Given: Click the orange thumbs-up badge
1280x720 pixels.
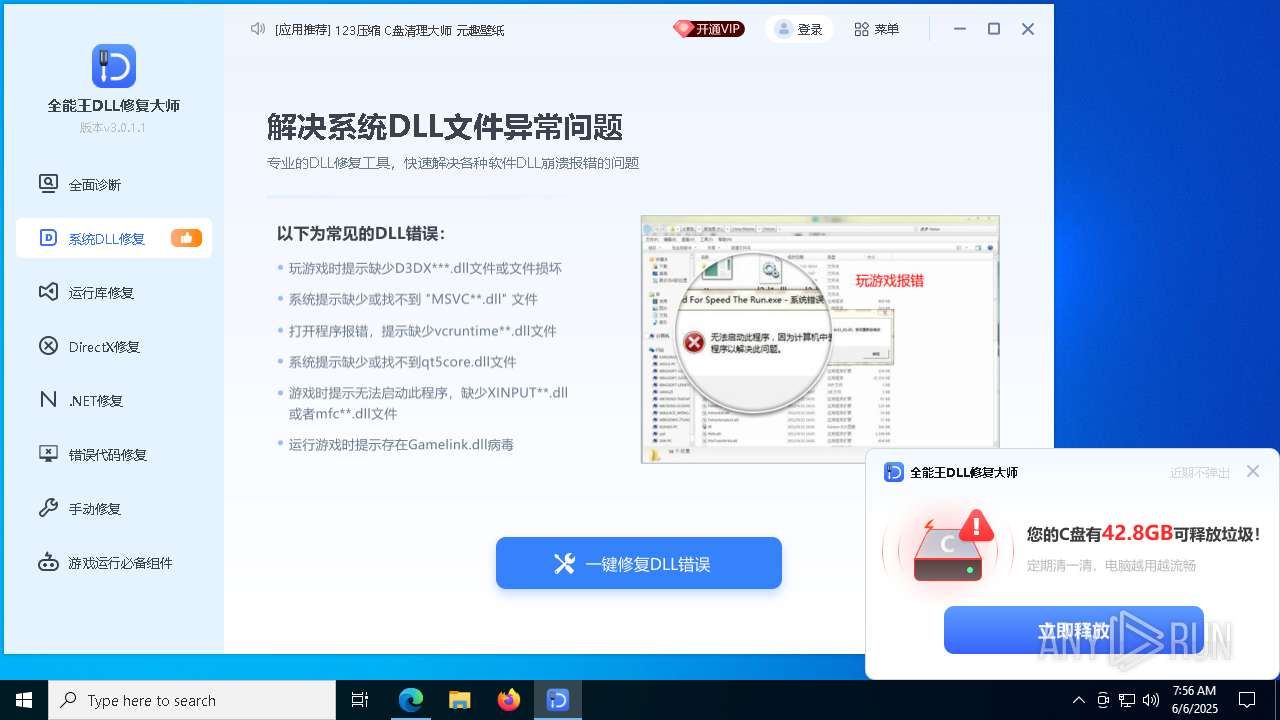Looking at the screenshot, I should point(186,238).
